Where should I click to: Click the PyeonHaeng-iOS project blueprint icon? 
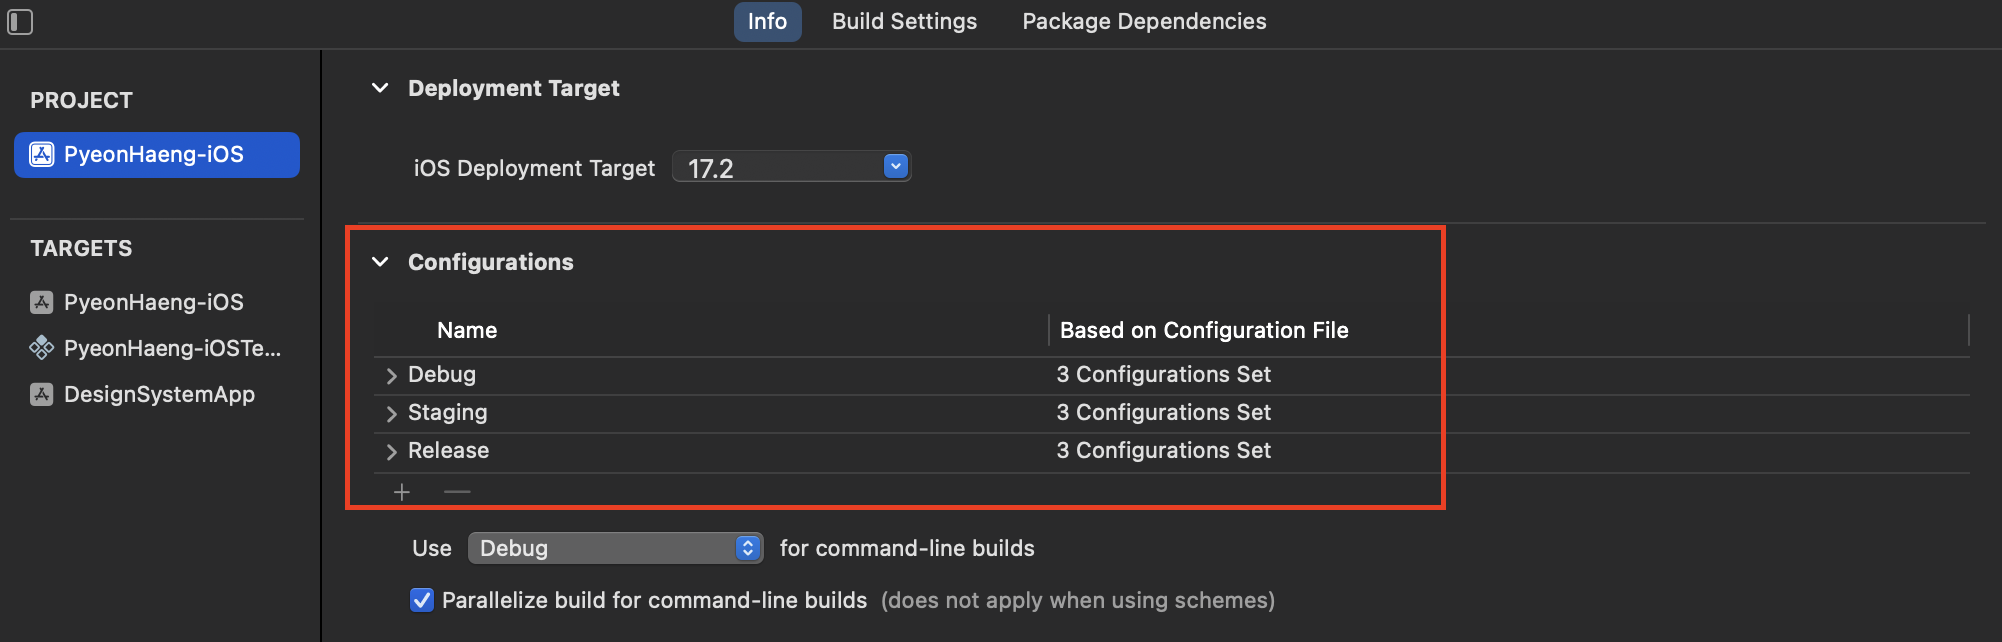pyautogui.click(x=42, y=154)
